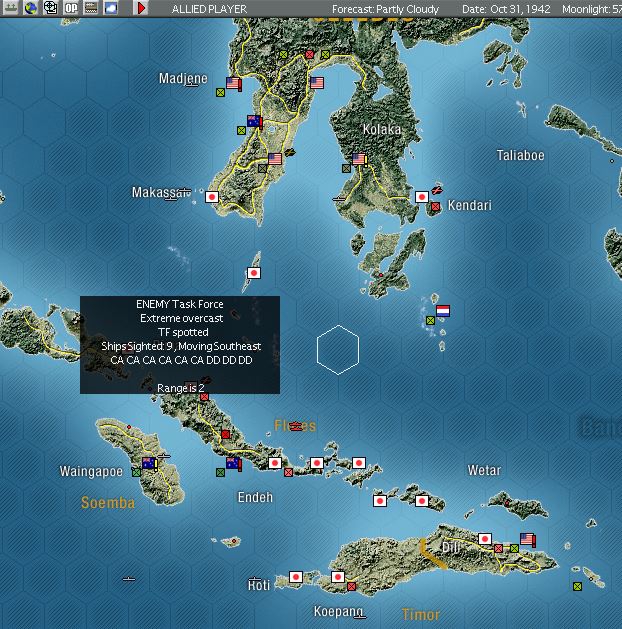Click the 'Wetar' map label
Image resolution: width=622 pixels, height=629 pixels.
(x=484, y=470)
